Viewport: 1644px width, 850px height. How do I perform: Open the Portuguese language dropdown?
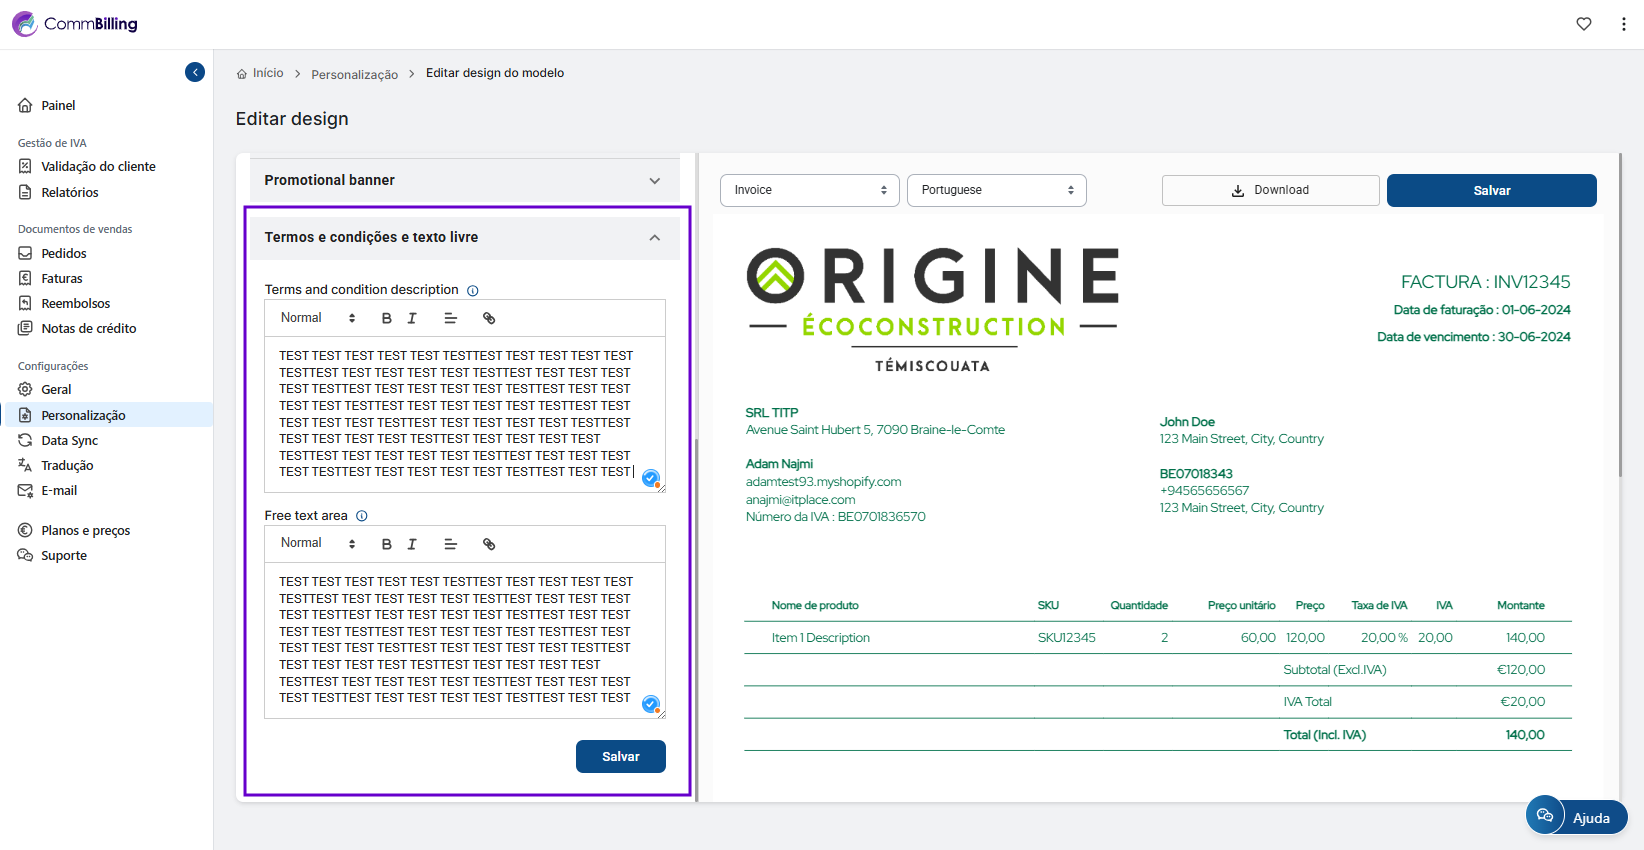996,190
